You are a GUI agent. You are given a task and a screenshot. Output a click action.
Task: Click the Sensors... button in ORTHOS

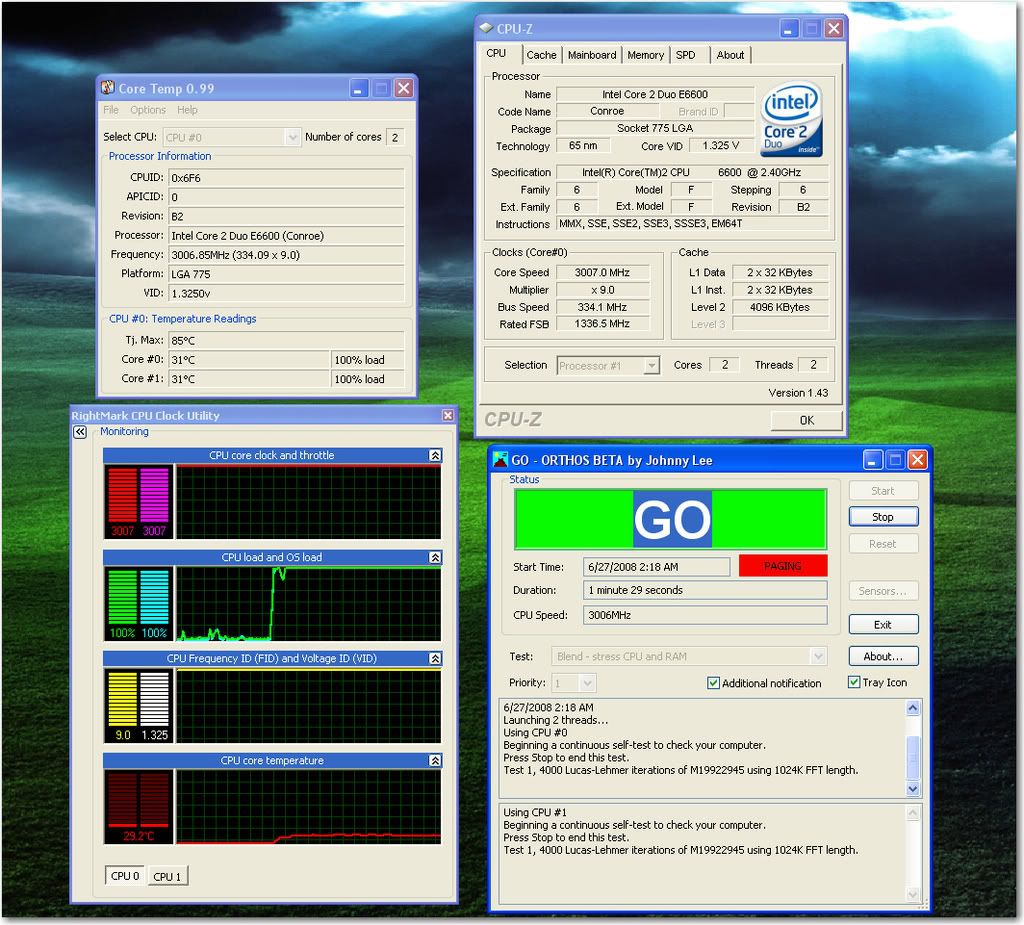[x=883, y=591]
